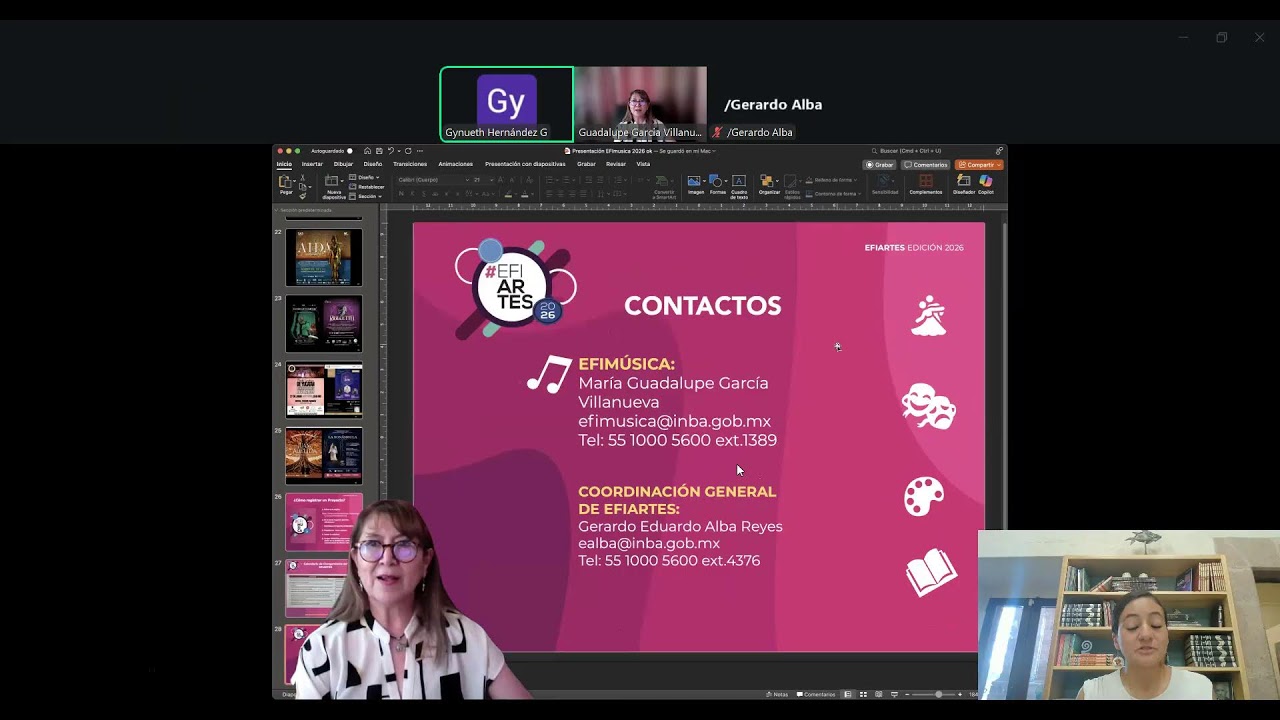Click Gynueth Hernández G participant tile

(507, 104)
